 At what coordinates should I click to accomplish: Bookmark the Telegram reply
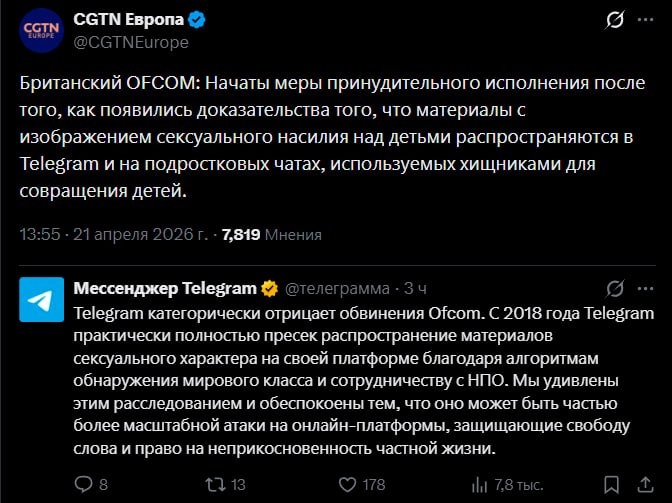(609, 485)
